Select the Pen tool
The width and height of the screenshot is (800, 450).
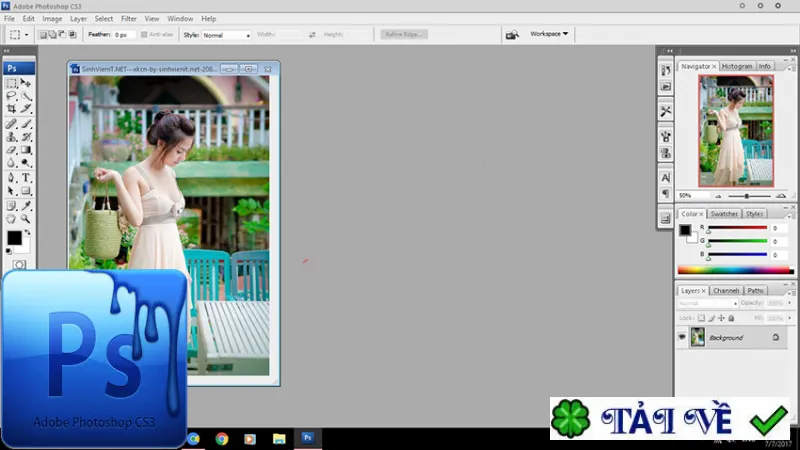tap(12, 178)
